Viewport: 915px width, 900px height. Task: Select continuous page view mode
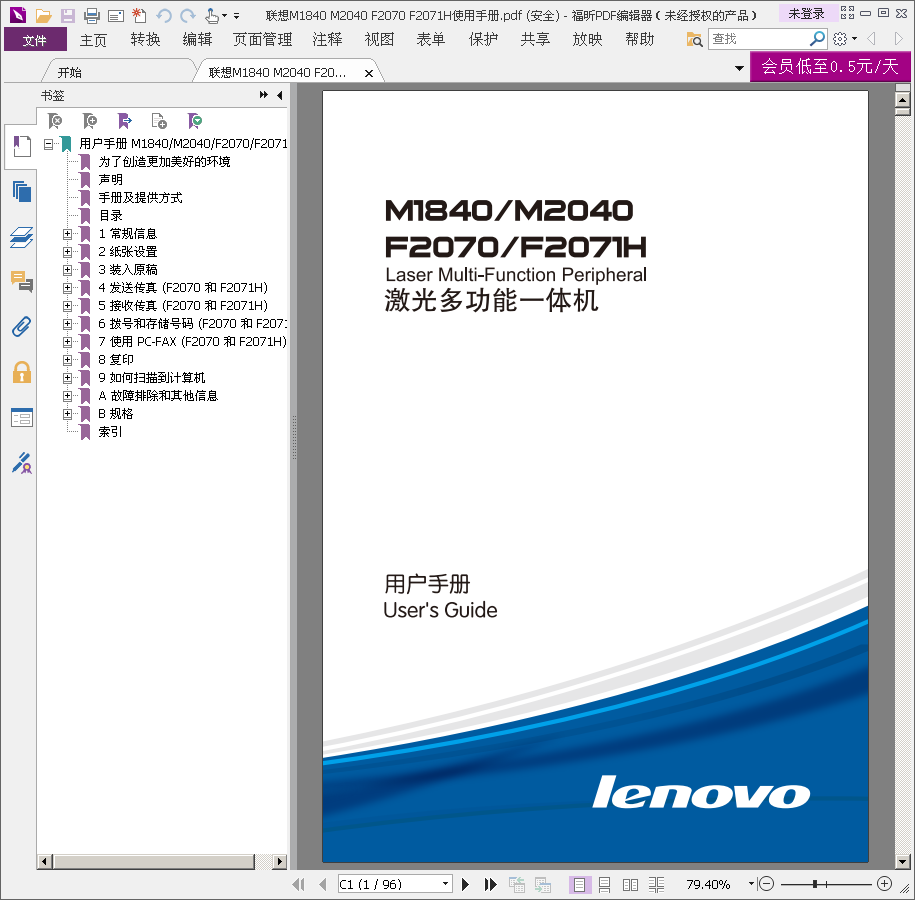click(x=605, y=885)
